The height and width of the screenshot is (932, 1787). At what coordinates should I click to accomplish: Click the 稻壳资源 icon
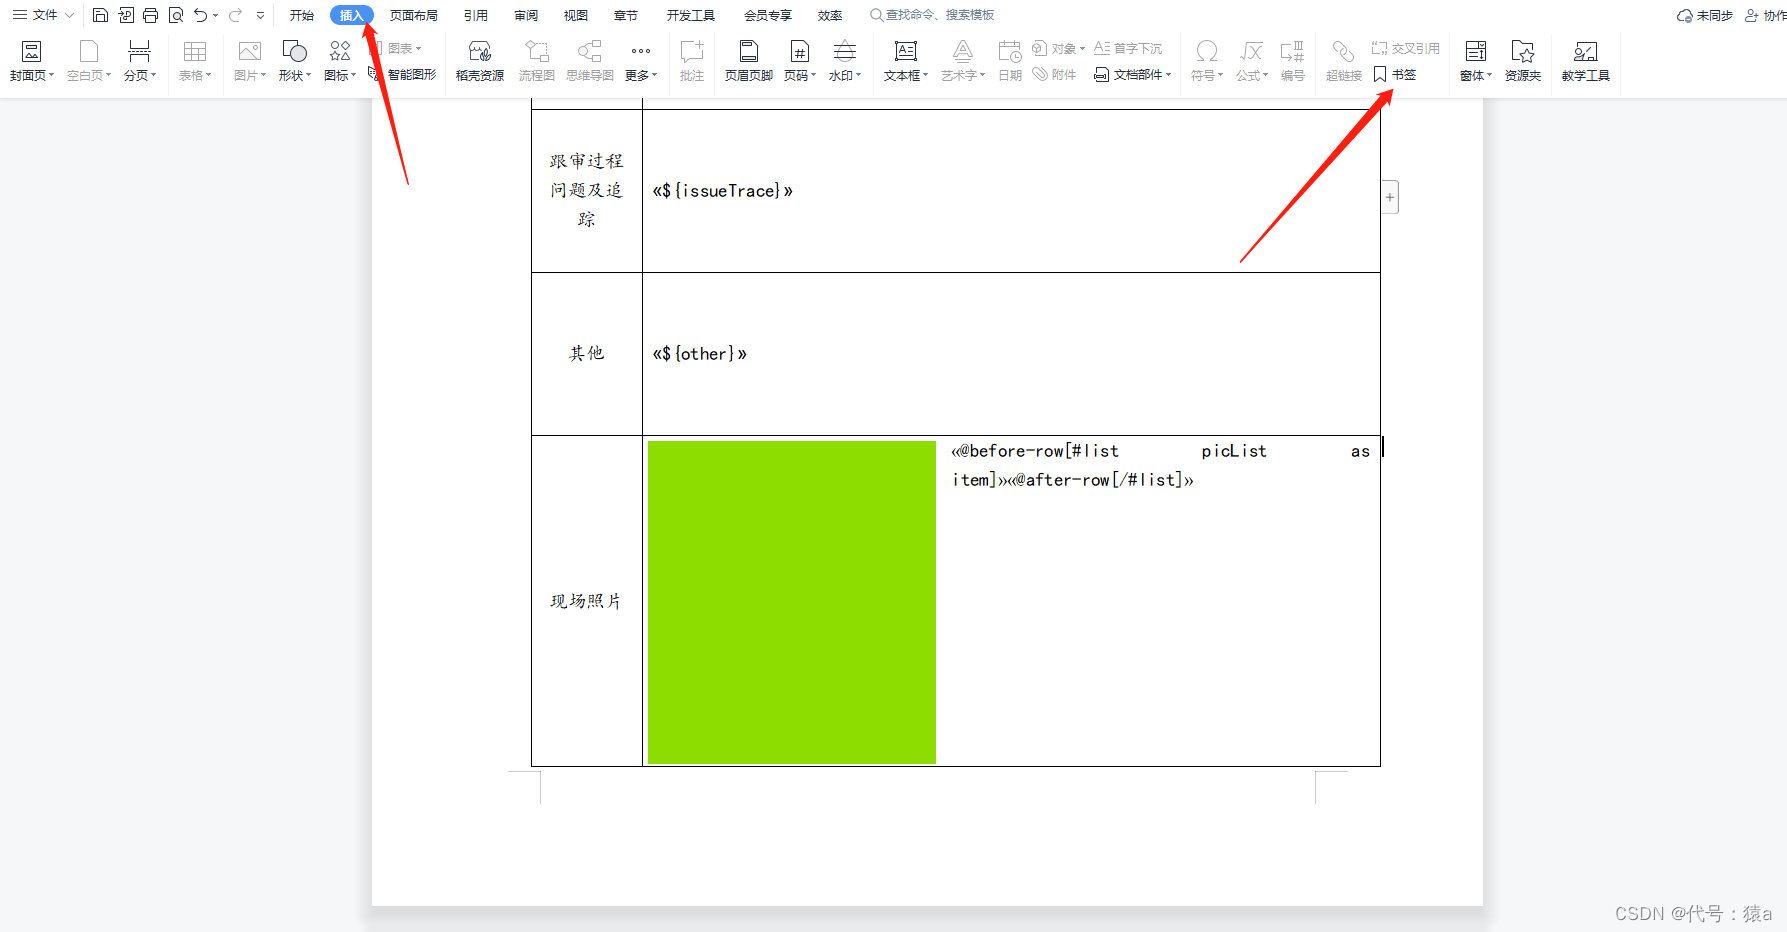480,52
